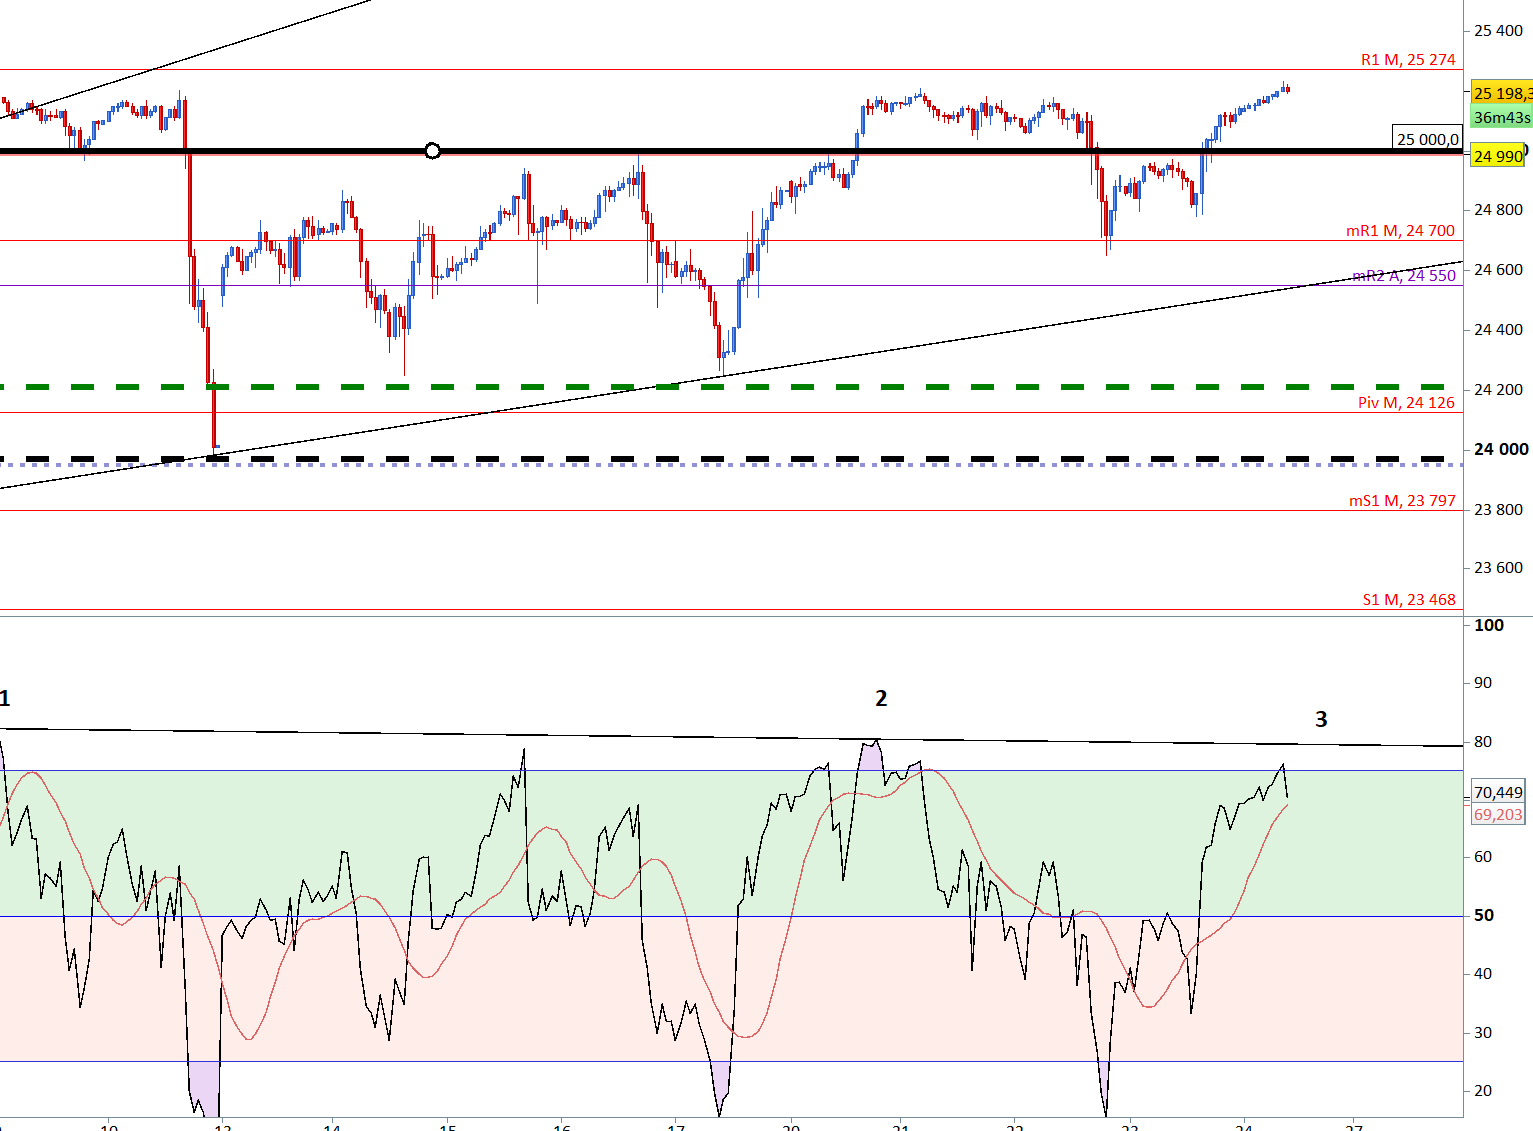Click the bold "100" RSI scale label
Viewport: 1533px width, 1131px height.
click(x=1489, y=625)
